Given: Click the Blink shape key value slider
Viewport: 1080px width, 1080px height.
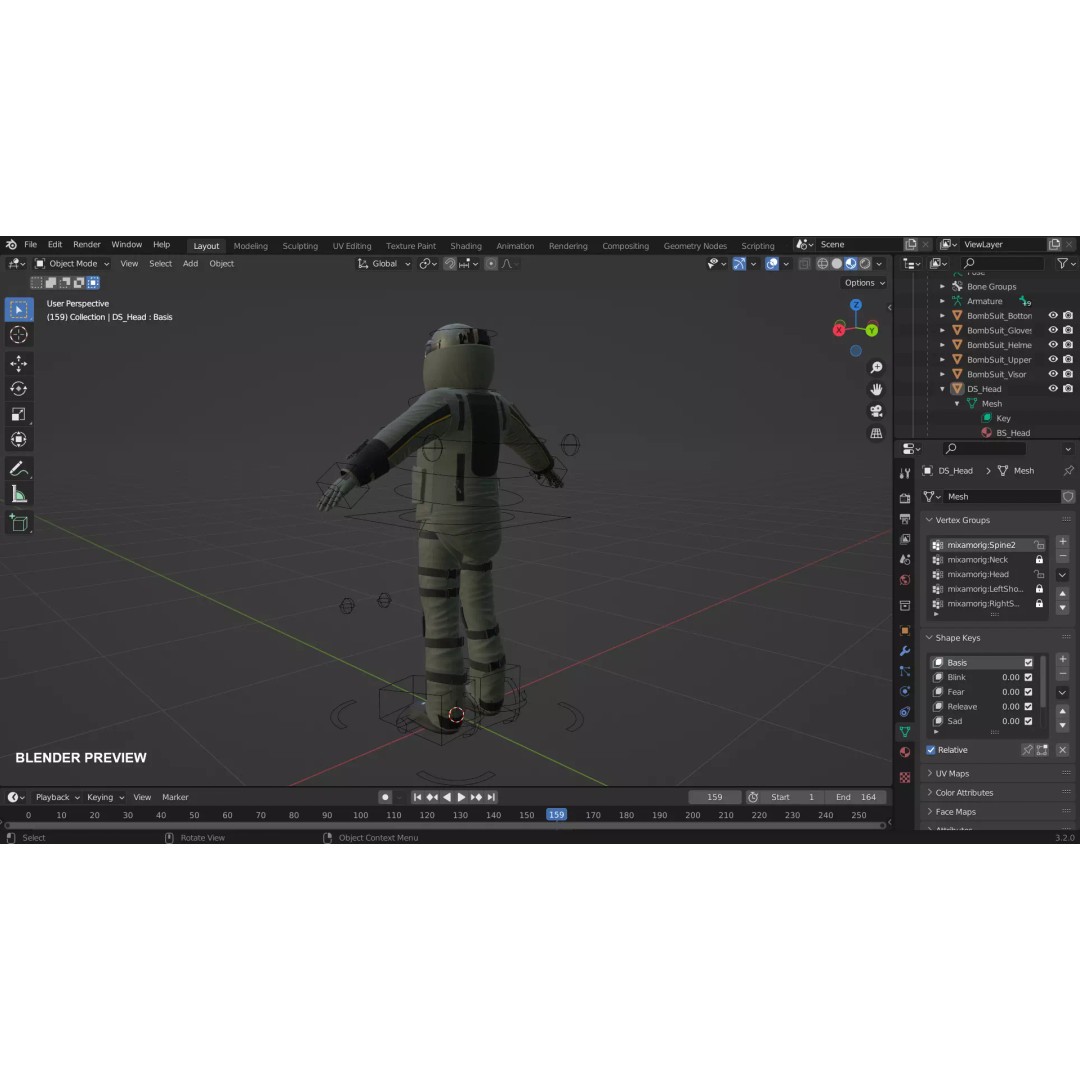Looking at the screenshot, I should tap(1010, 678).
